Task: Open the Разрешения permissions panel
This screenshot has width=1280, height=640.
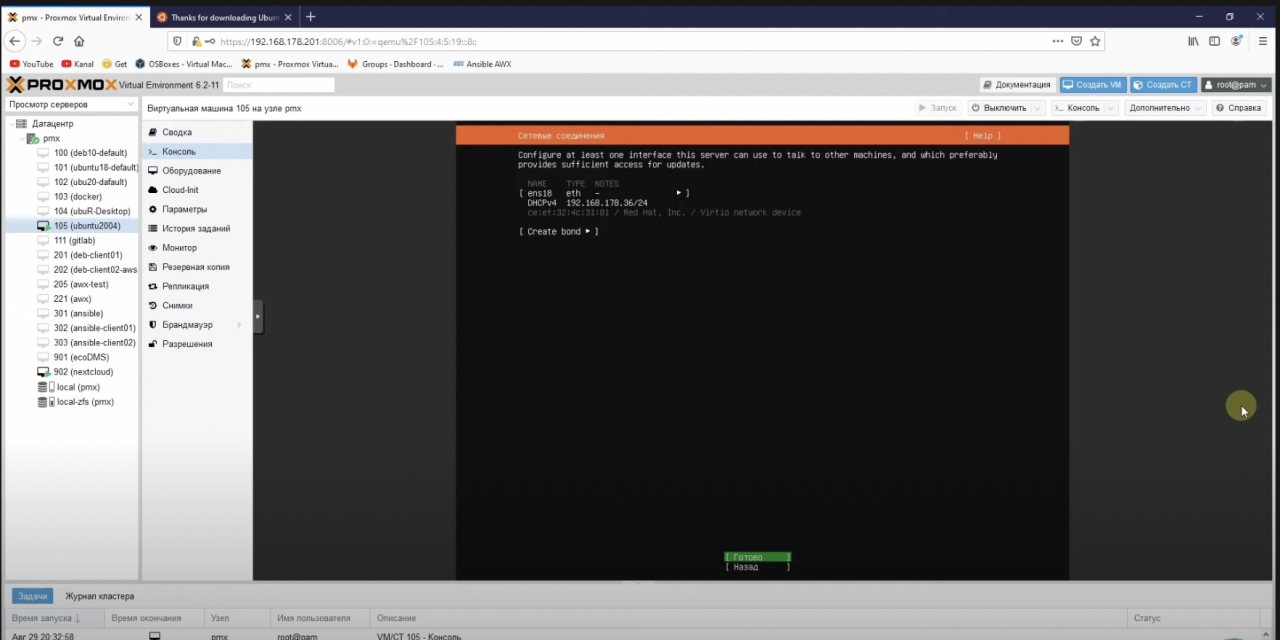Action: pyautogui.click(x=187, y=343)
